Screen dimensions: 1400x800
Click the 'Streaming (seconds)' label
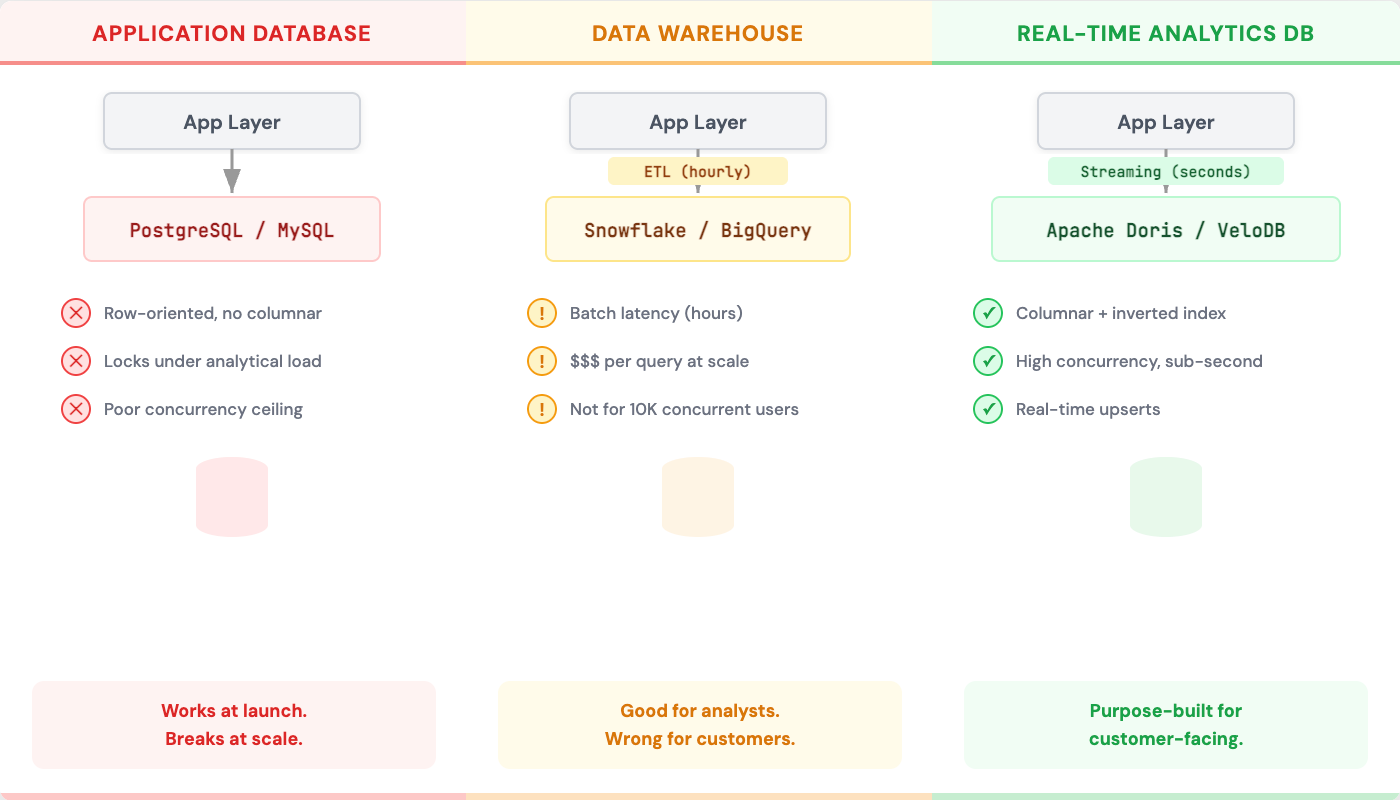point(1166,172)
